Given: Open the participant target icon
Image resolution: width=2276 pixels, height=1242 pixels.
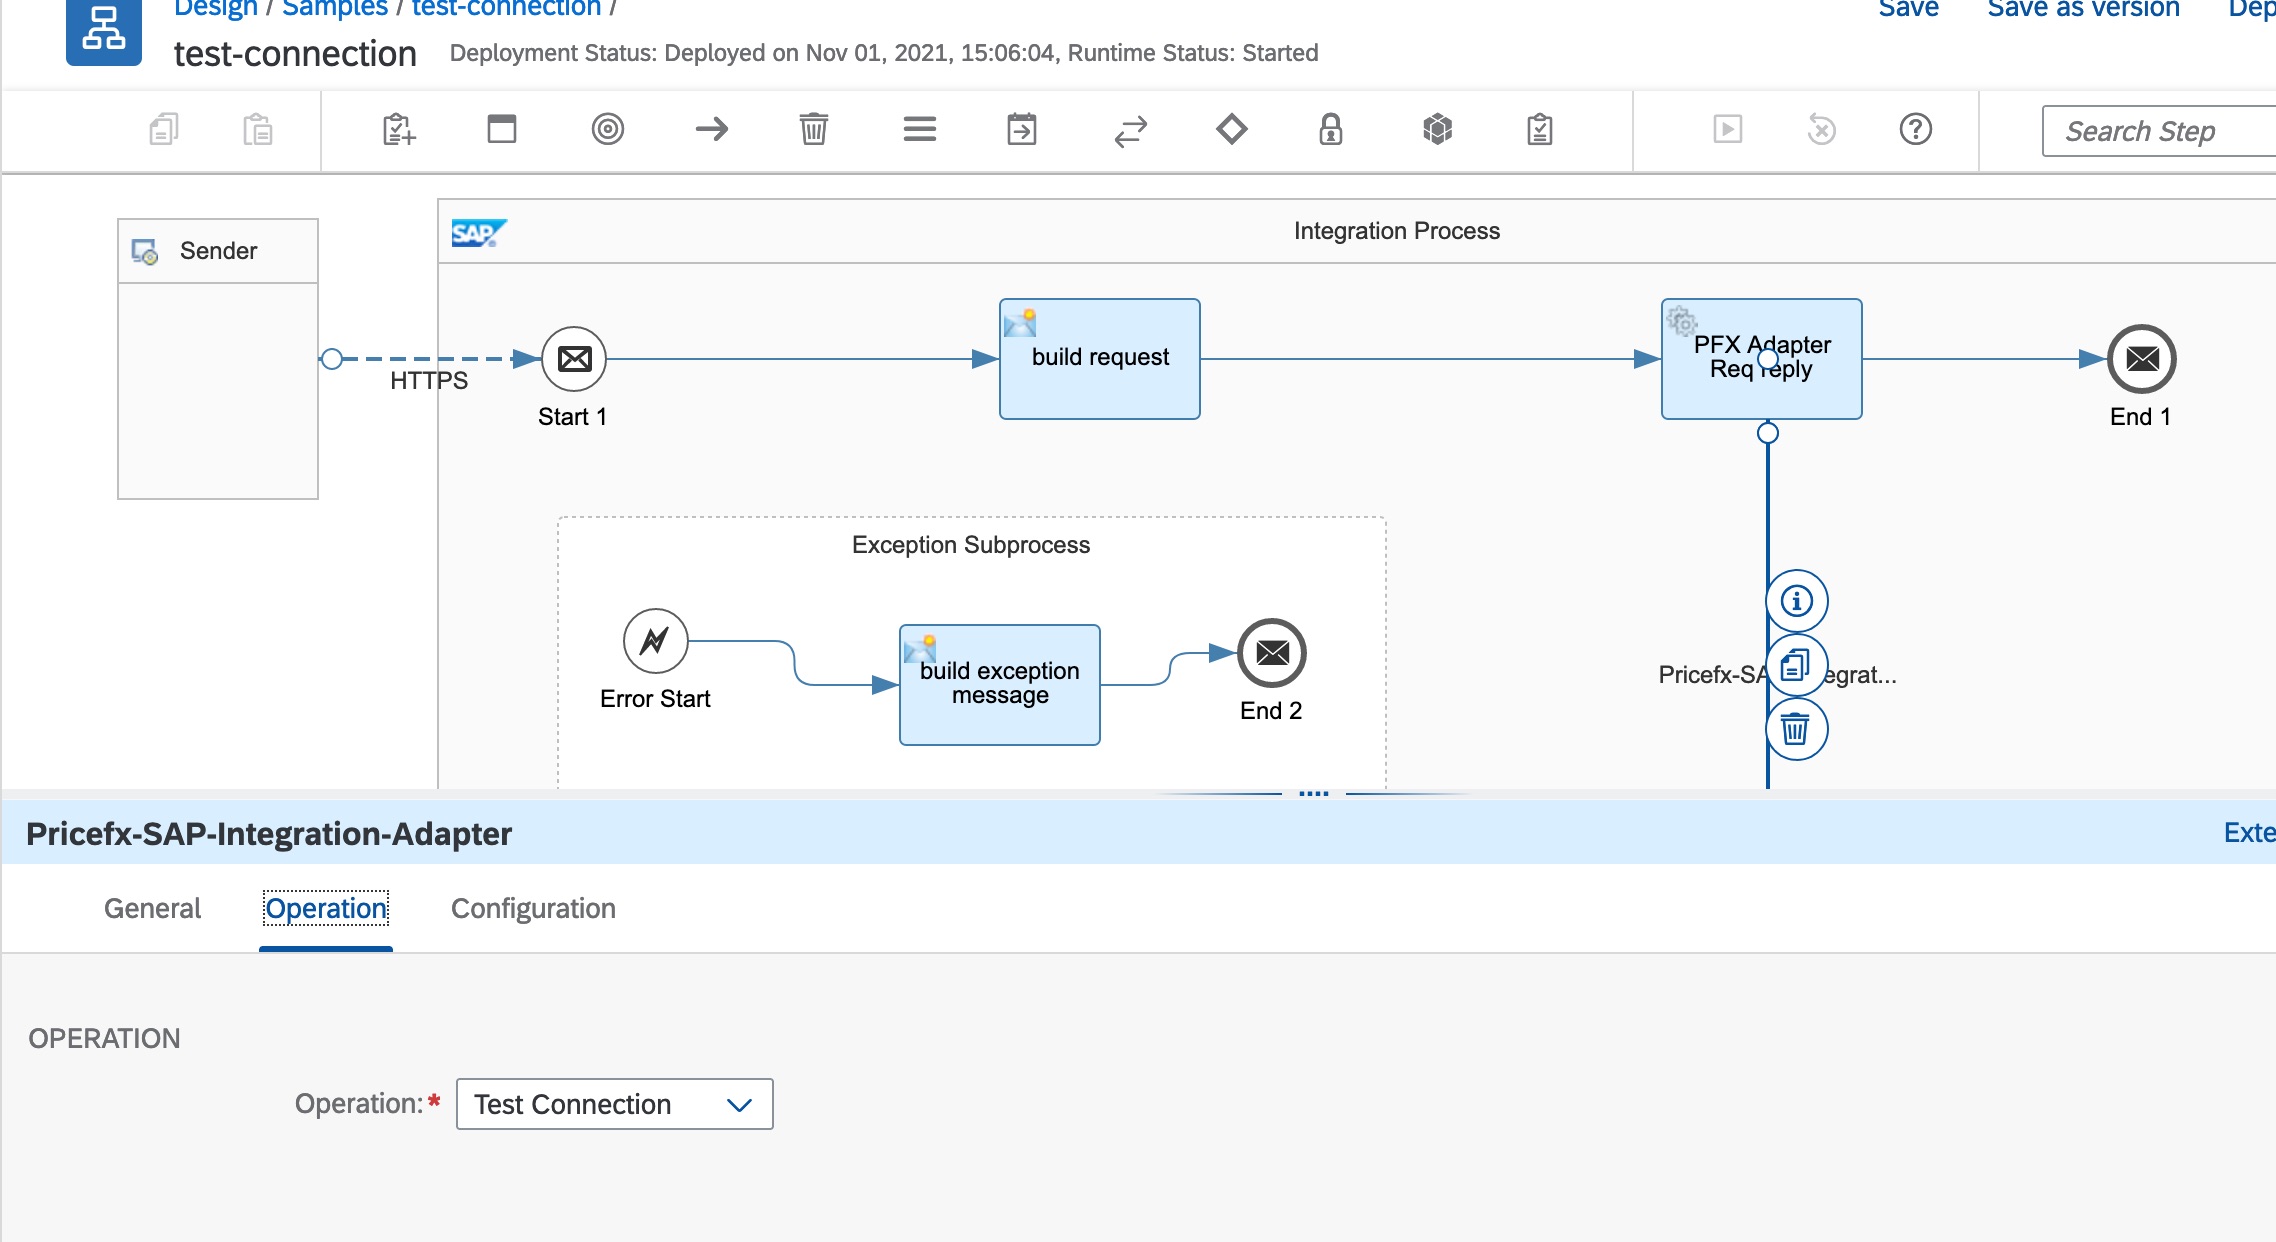Looking at the screenshot, I should [607, 130].
